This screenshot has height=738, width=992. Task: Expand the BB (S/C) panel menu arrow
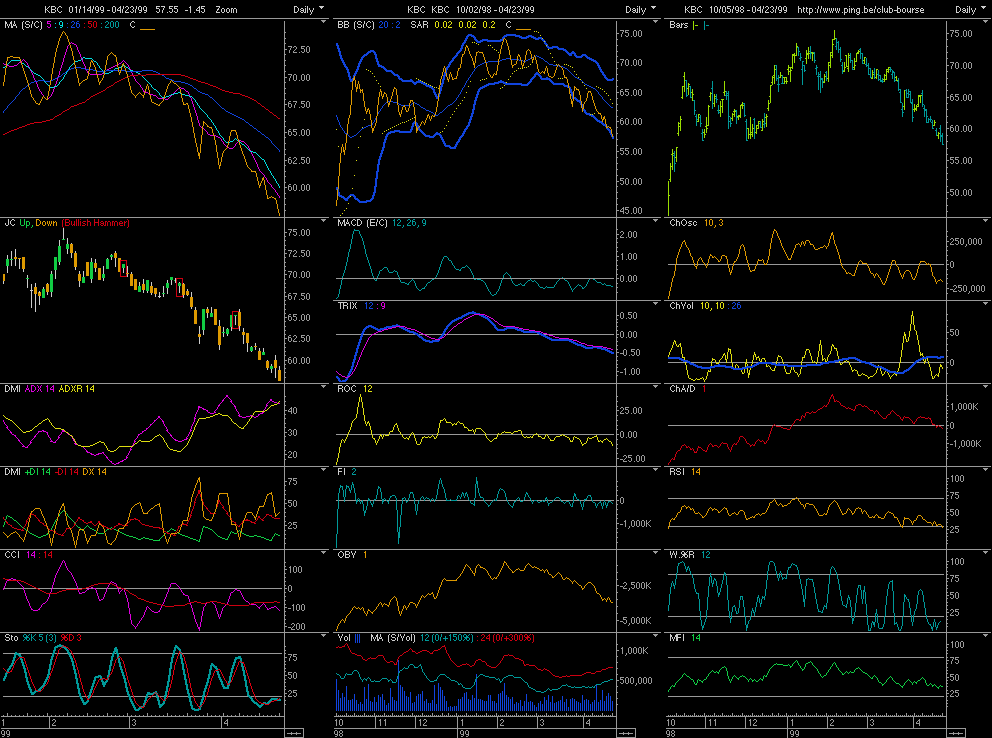(655, 22)
